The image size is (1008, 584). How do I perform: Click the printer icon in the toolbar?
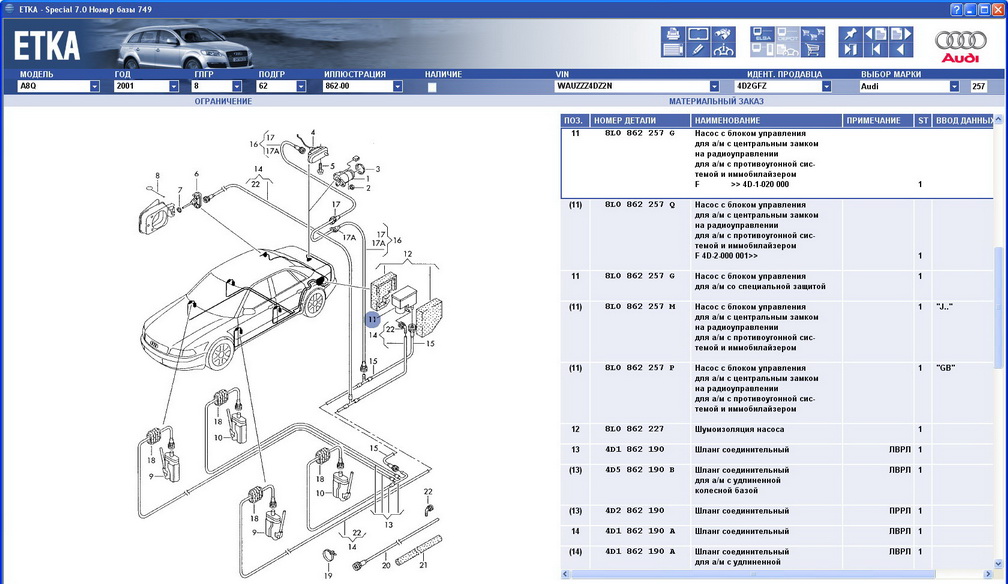click(x=673, y=33)
